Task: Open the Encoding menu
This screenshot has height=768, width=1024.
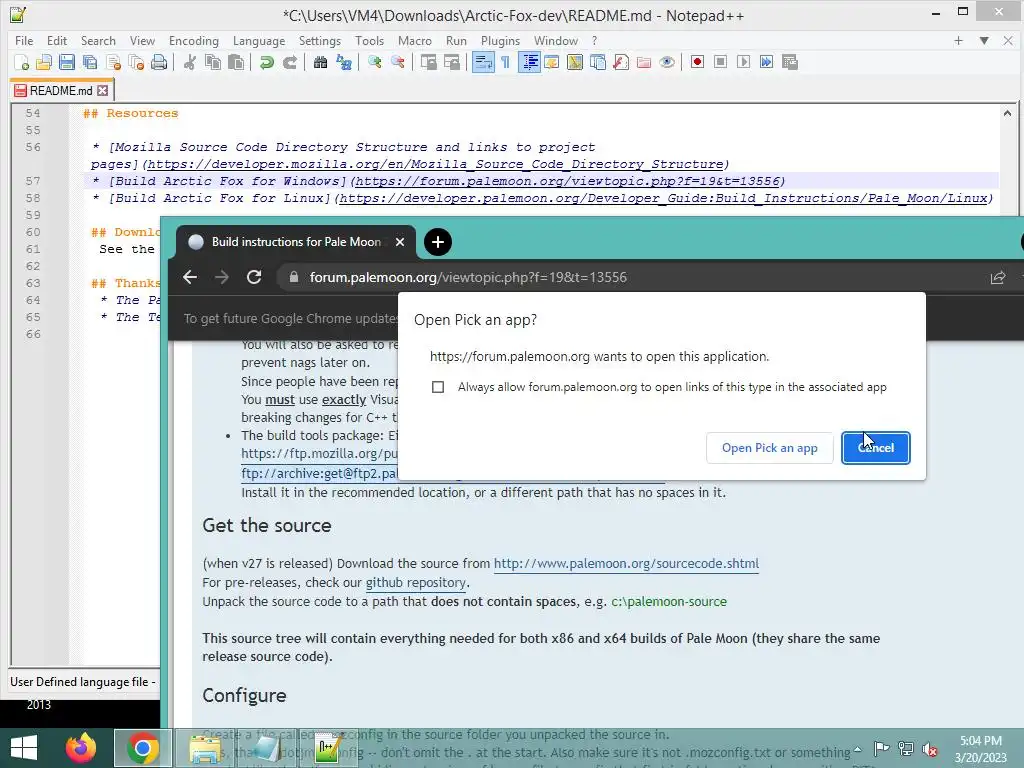Action: 194,40
